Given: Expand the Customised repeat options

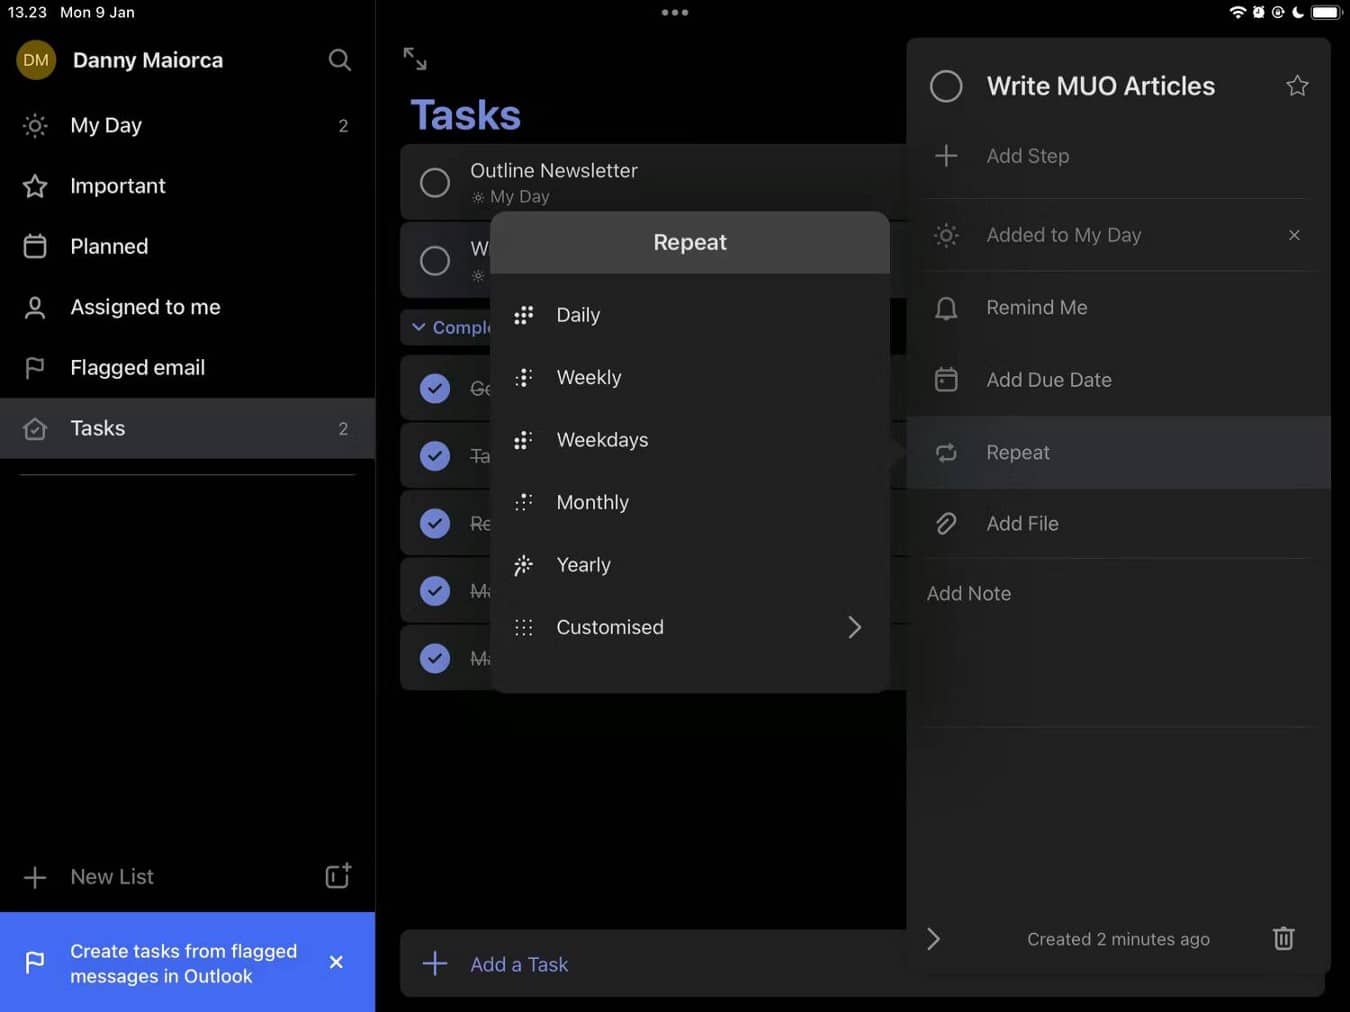Looking at the screenshot, I should (855, 627).
